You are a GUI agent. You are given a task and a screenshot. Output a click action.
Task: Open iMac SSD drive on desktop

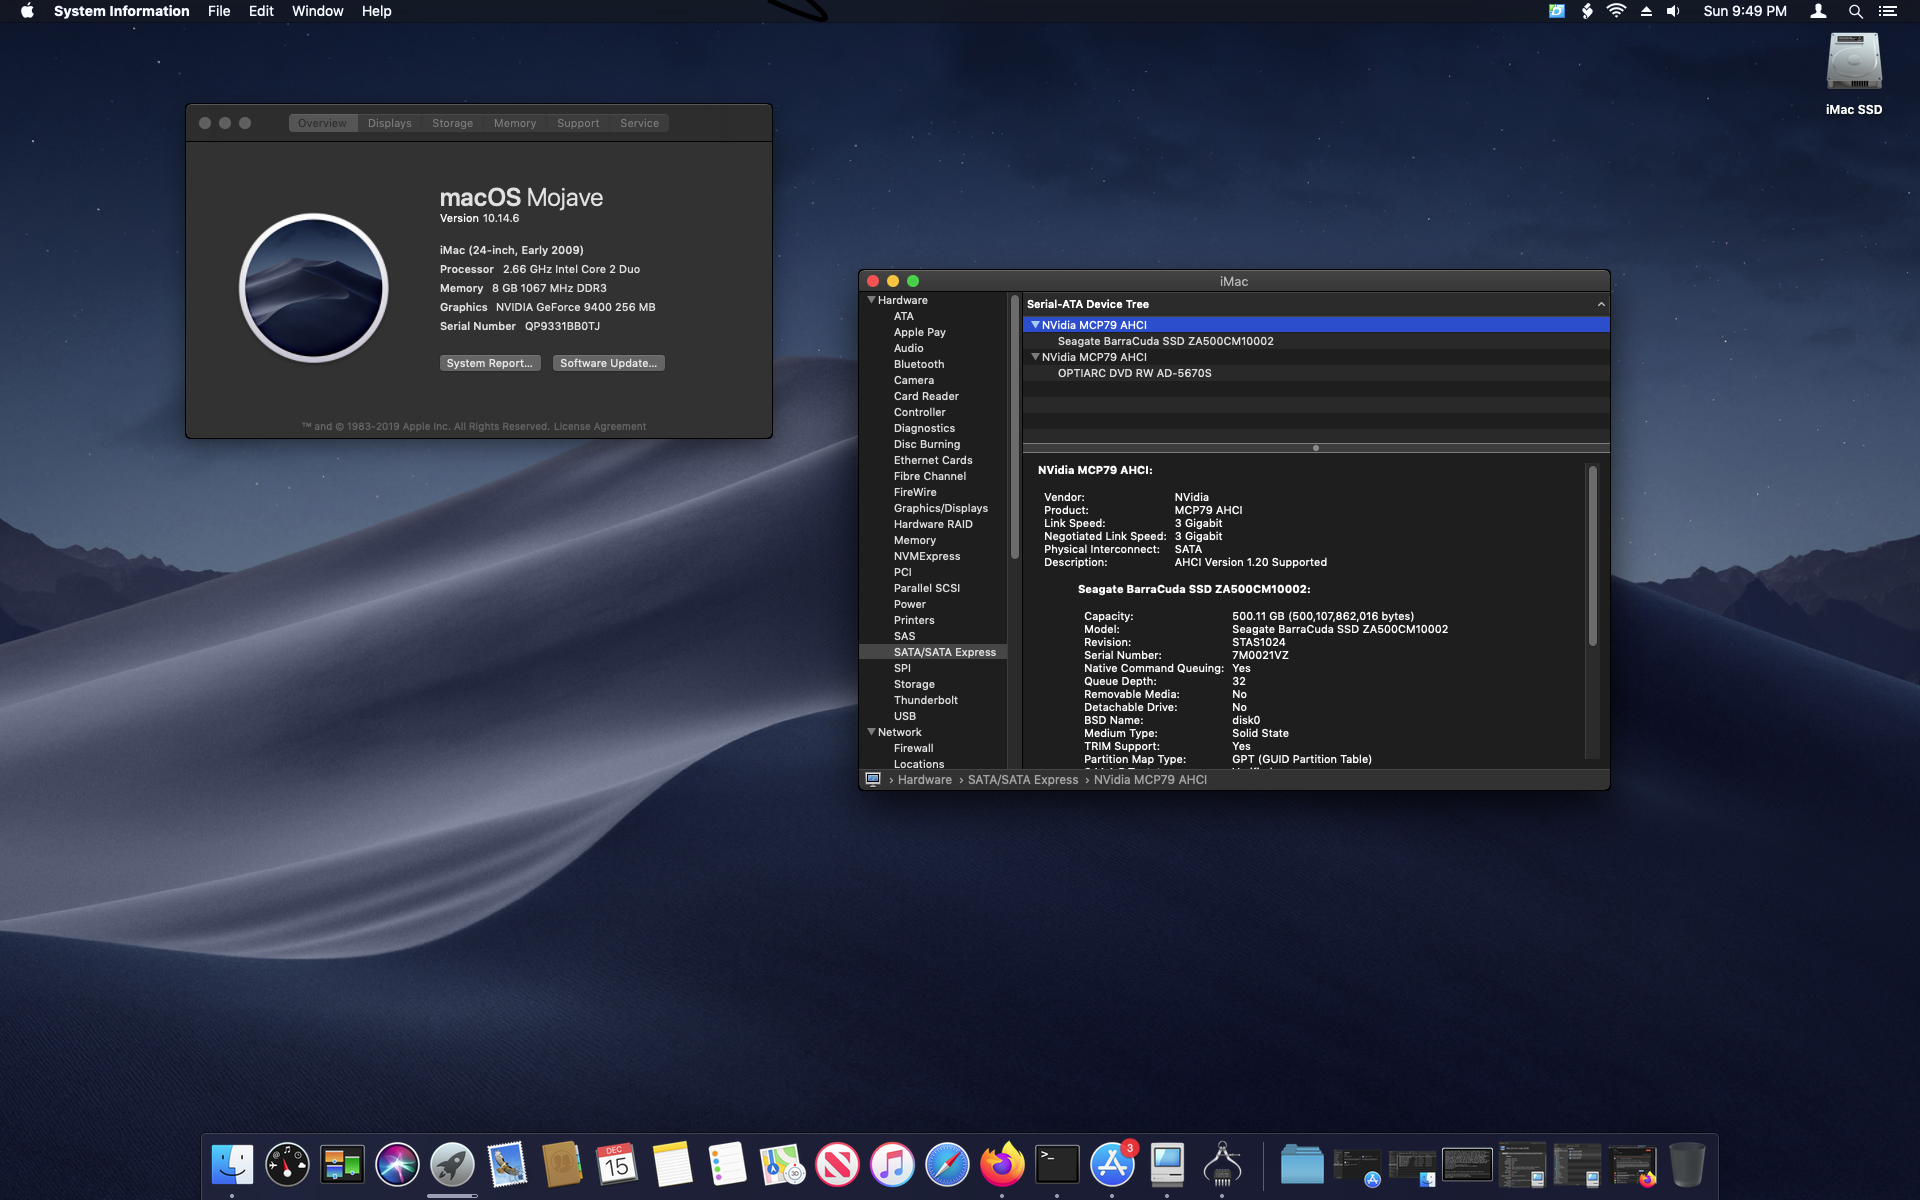pos(1854,72)
